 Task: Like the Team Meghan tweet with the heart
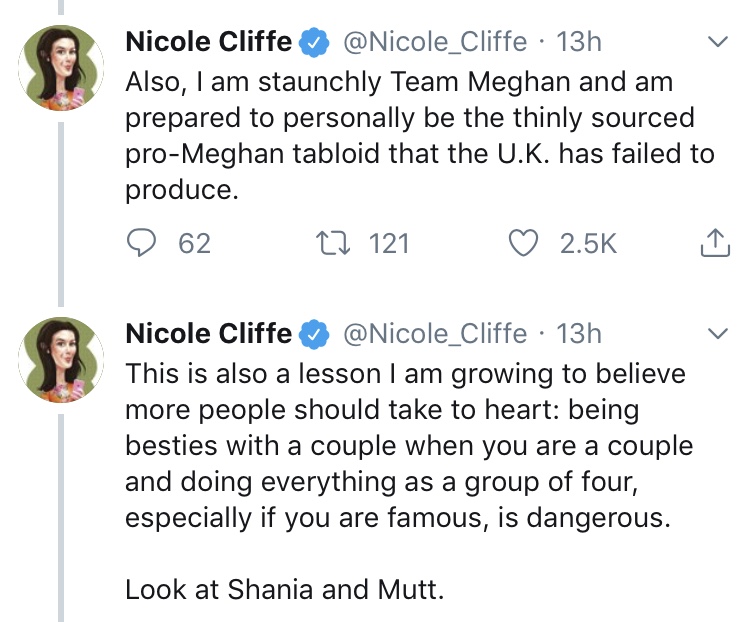tap(524, 243)
